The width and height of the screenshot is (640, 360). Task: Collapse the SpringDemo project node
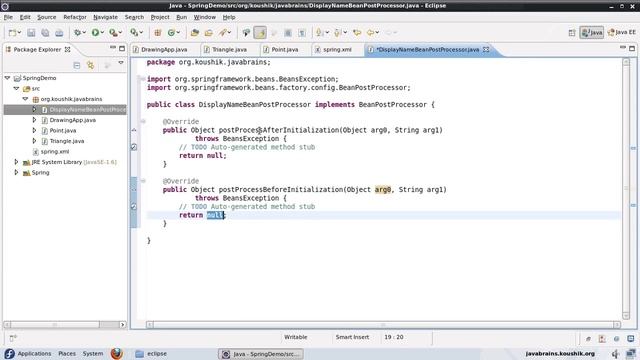(7, 78)
